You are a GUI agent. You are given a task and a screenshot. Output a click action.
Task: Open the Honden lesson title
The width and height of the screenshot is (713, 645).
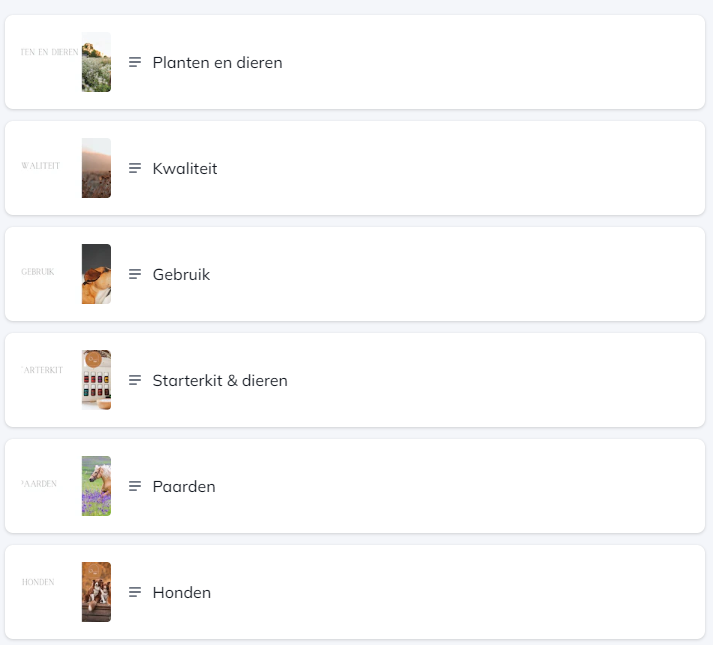pos(181,592)
